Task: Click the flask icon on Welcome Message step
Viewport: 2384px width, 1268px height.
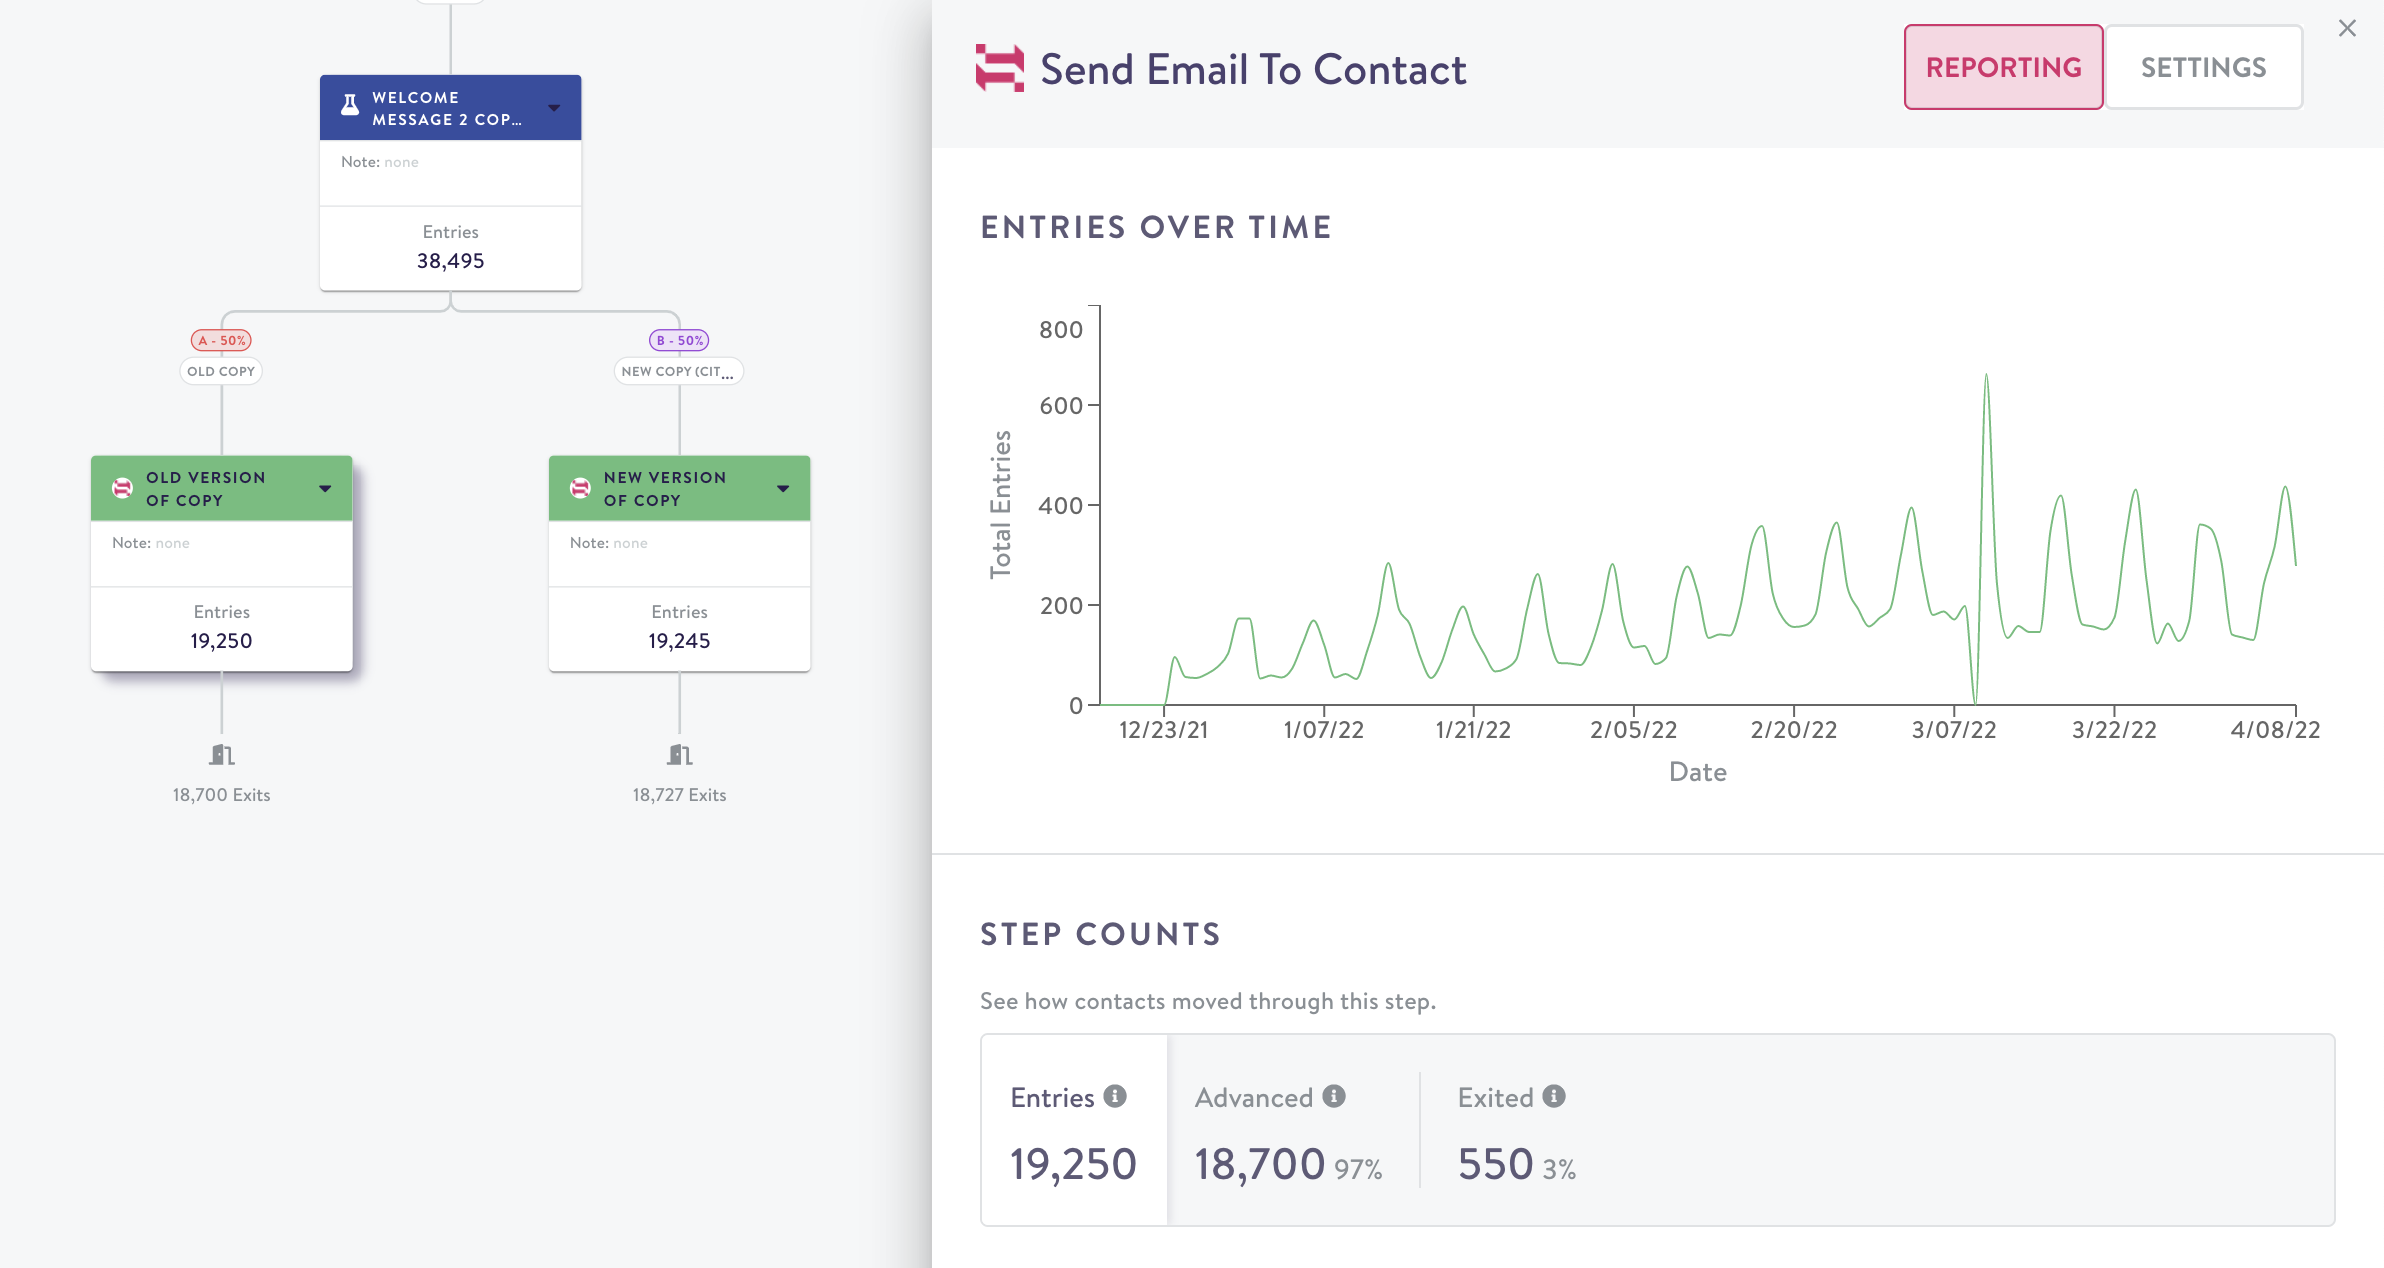Action: pyautogui.click(x=350, y=105)
